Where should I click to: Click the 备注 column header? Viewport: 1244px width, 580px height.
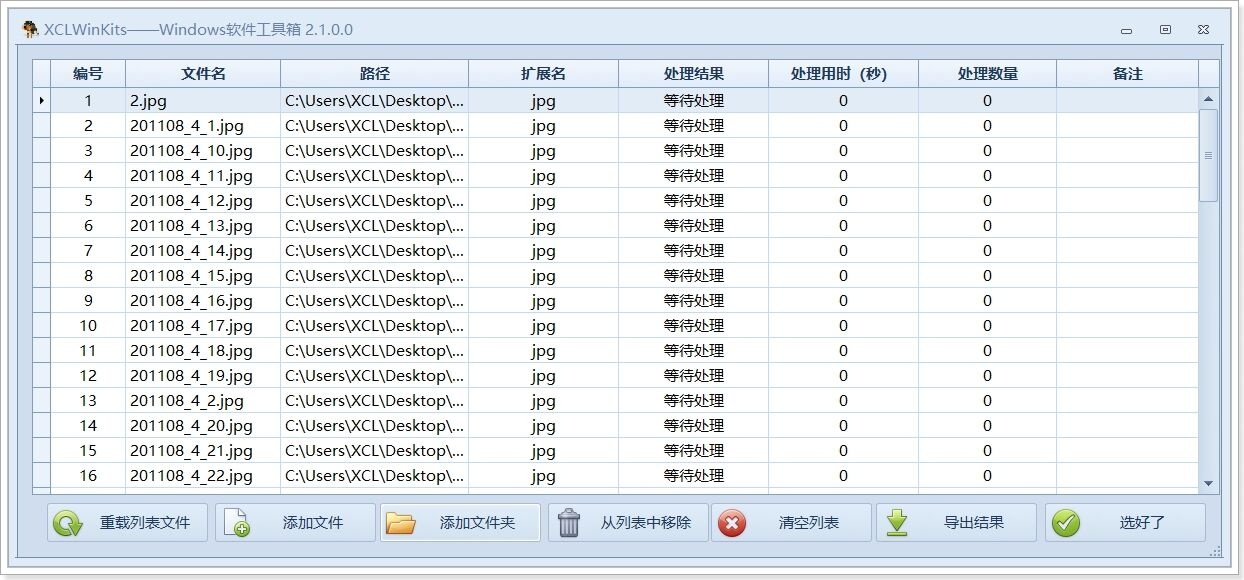(x=1127, y=74)
